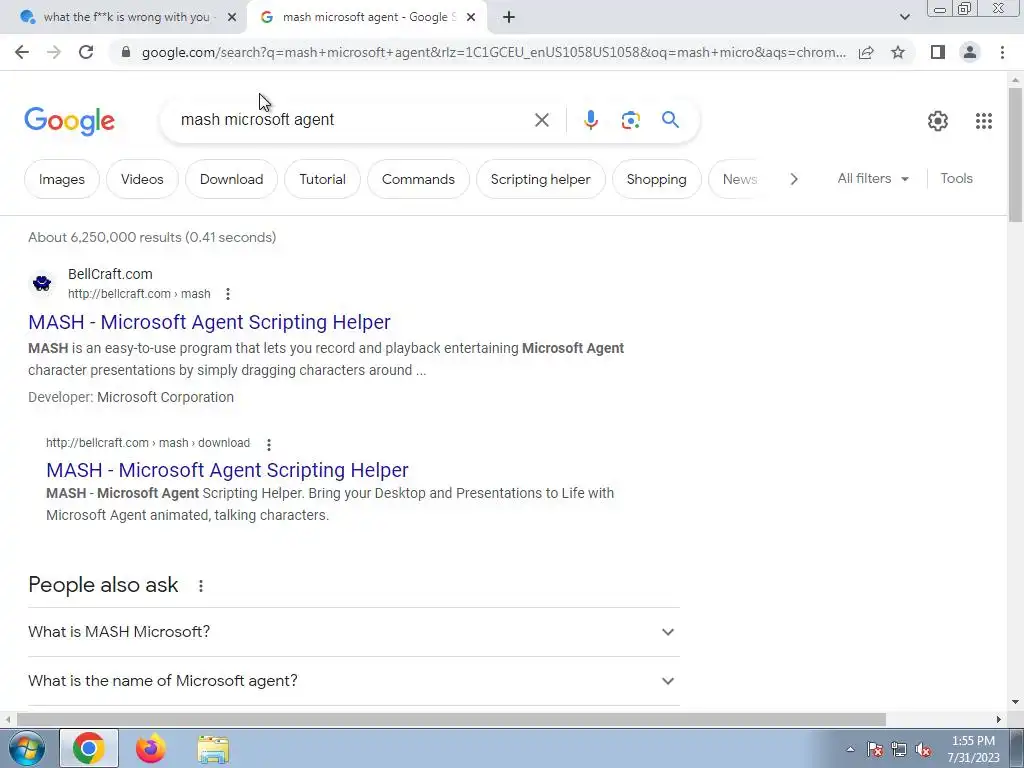Screen dimensions: 1024x768
Task: Open options for the mash download result
Action: (268, 445)
